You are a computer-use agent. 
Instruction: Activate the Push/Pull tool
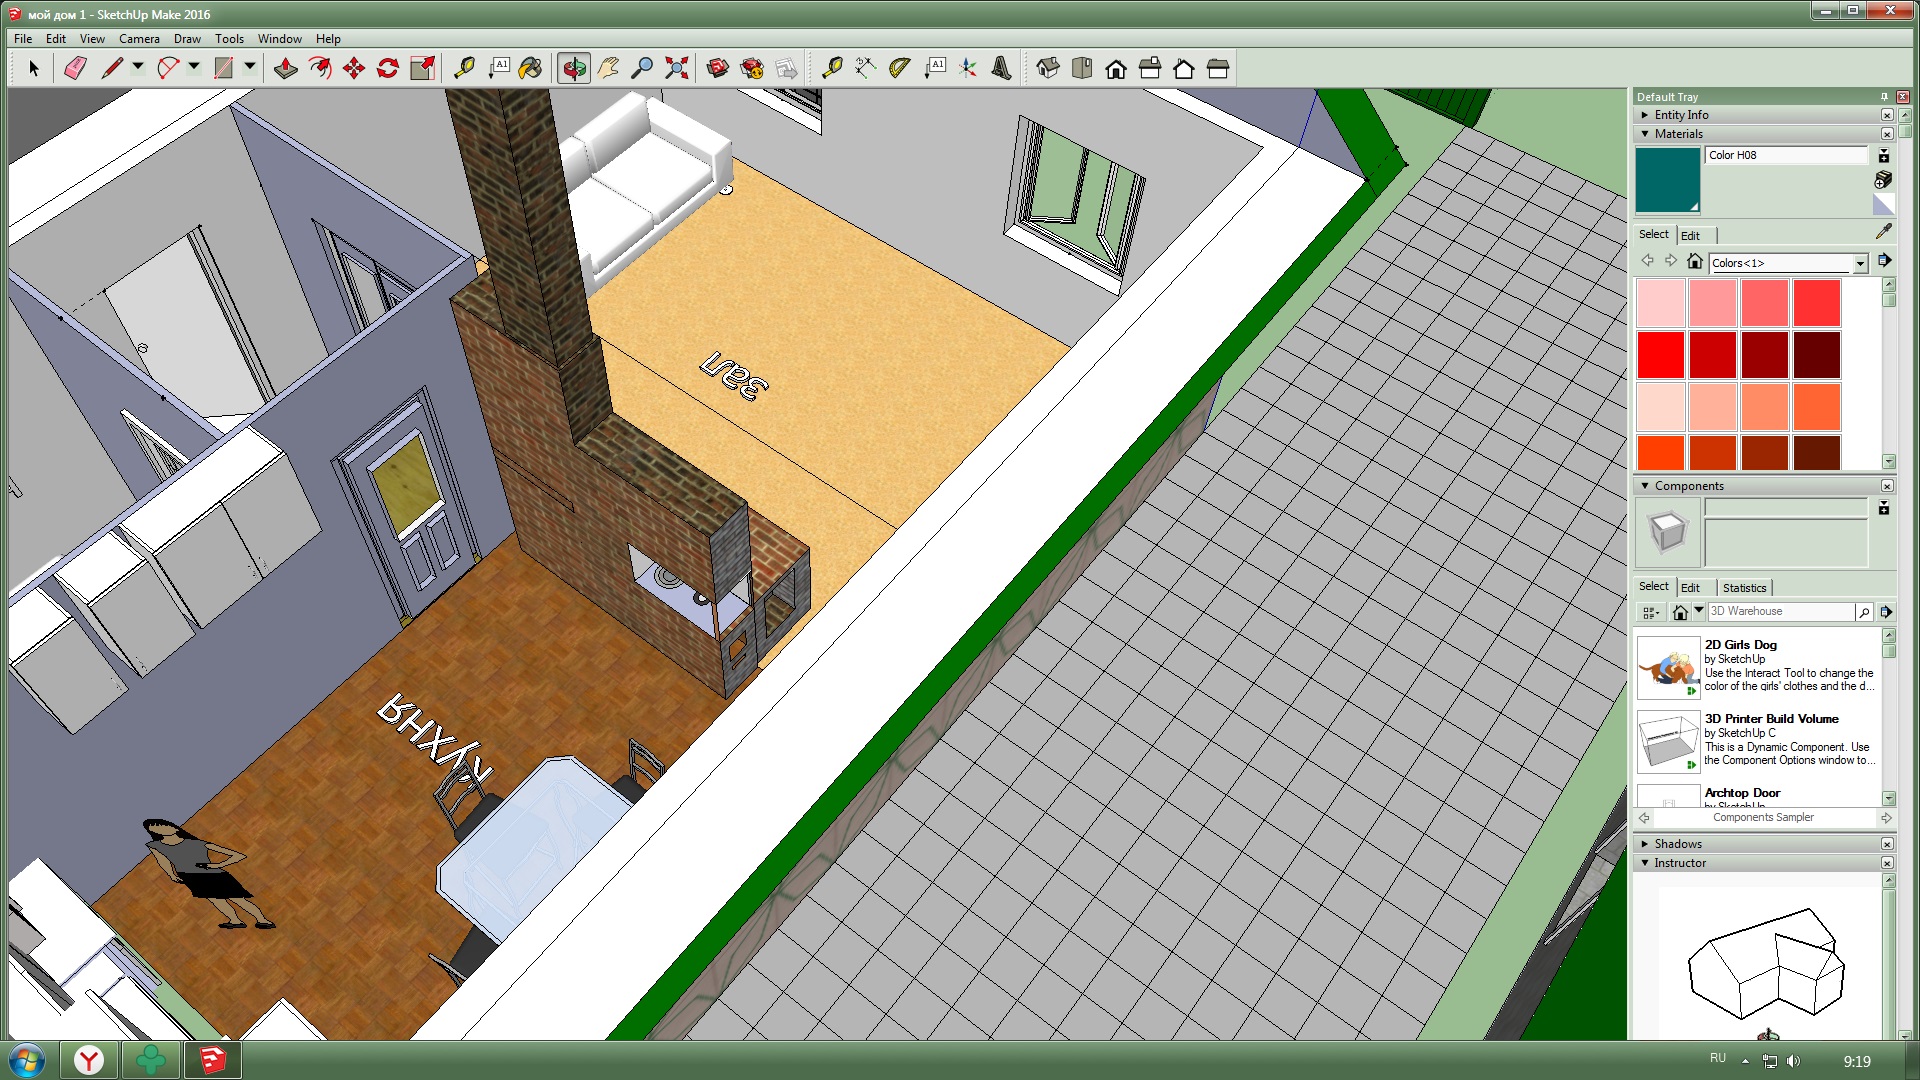coord(286,68)
